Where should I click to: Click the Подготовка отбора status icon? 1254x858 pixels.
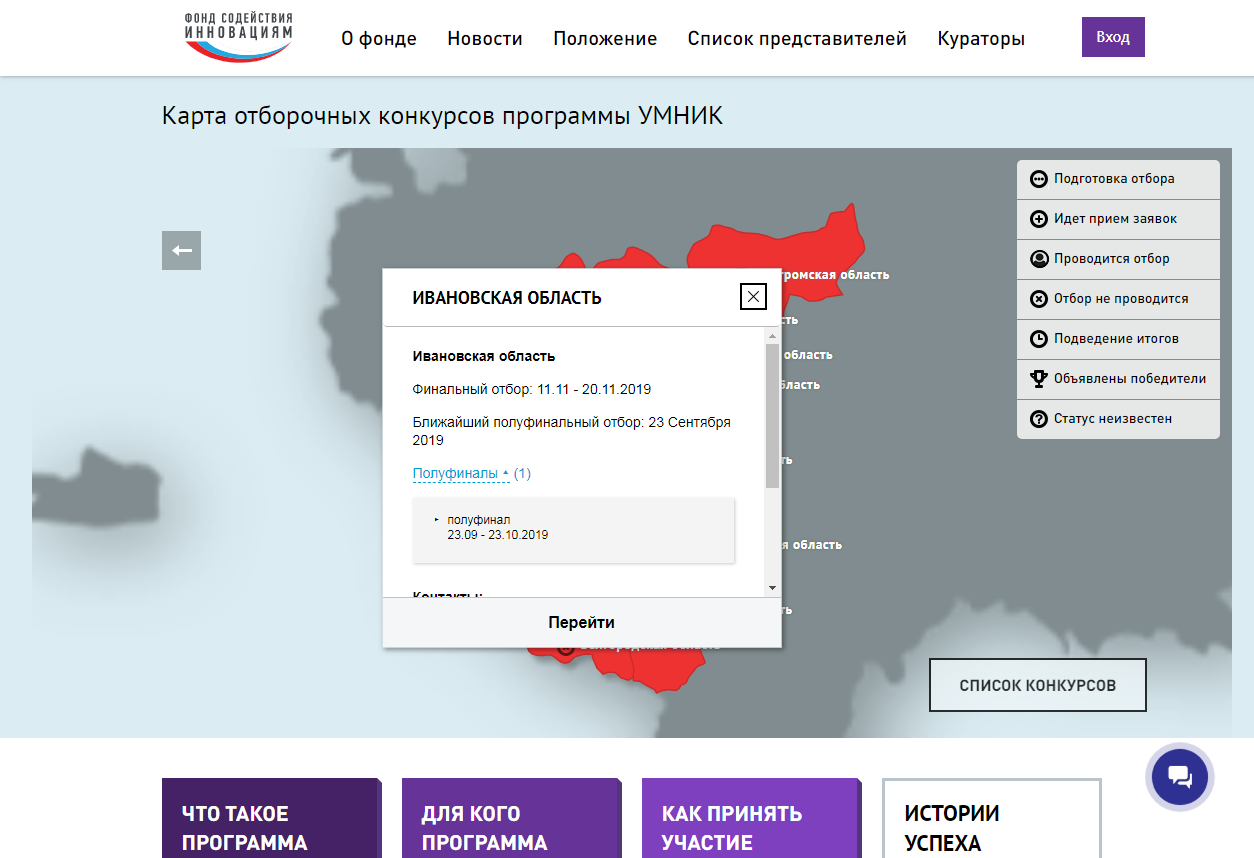1039,179
